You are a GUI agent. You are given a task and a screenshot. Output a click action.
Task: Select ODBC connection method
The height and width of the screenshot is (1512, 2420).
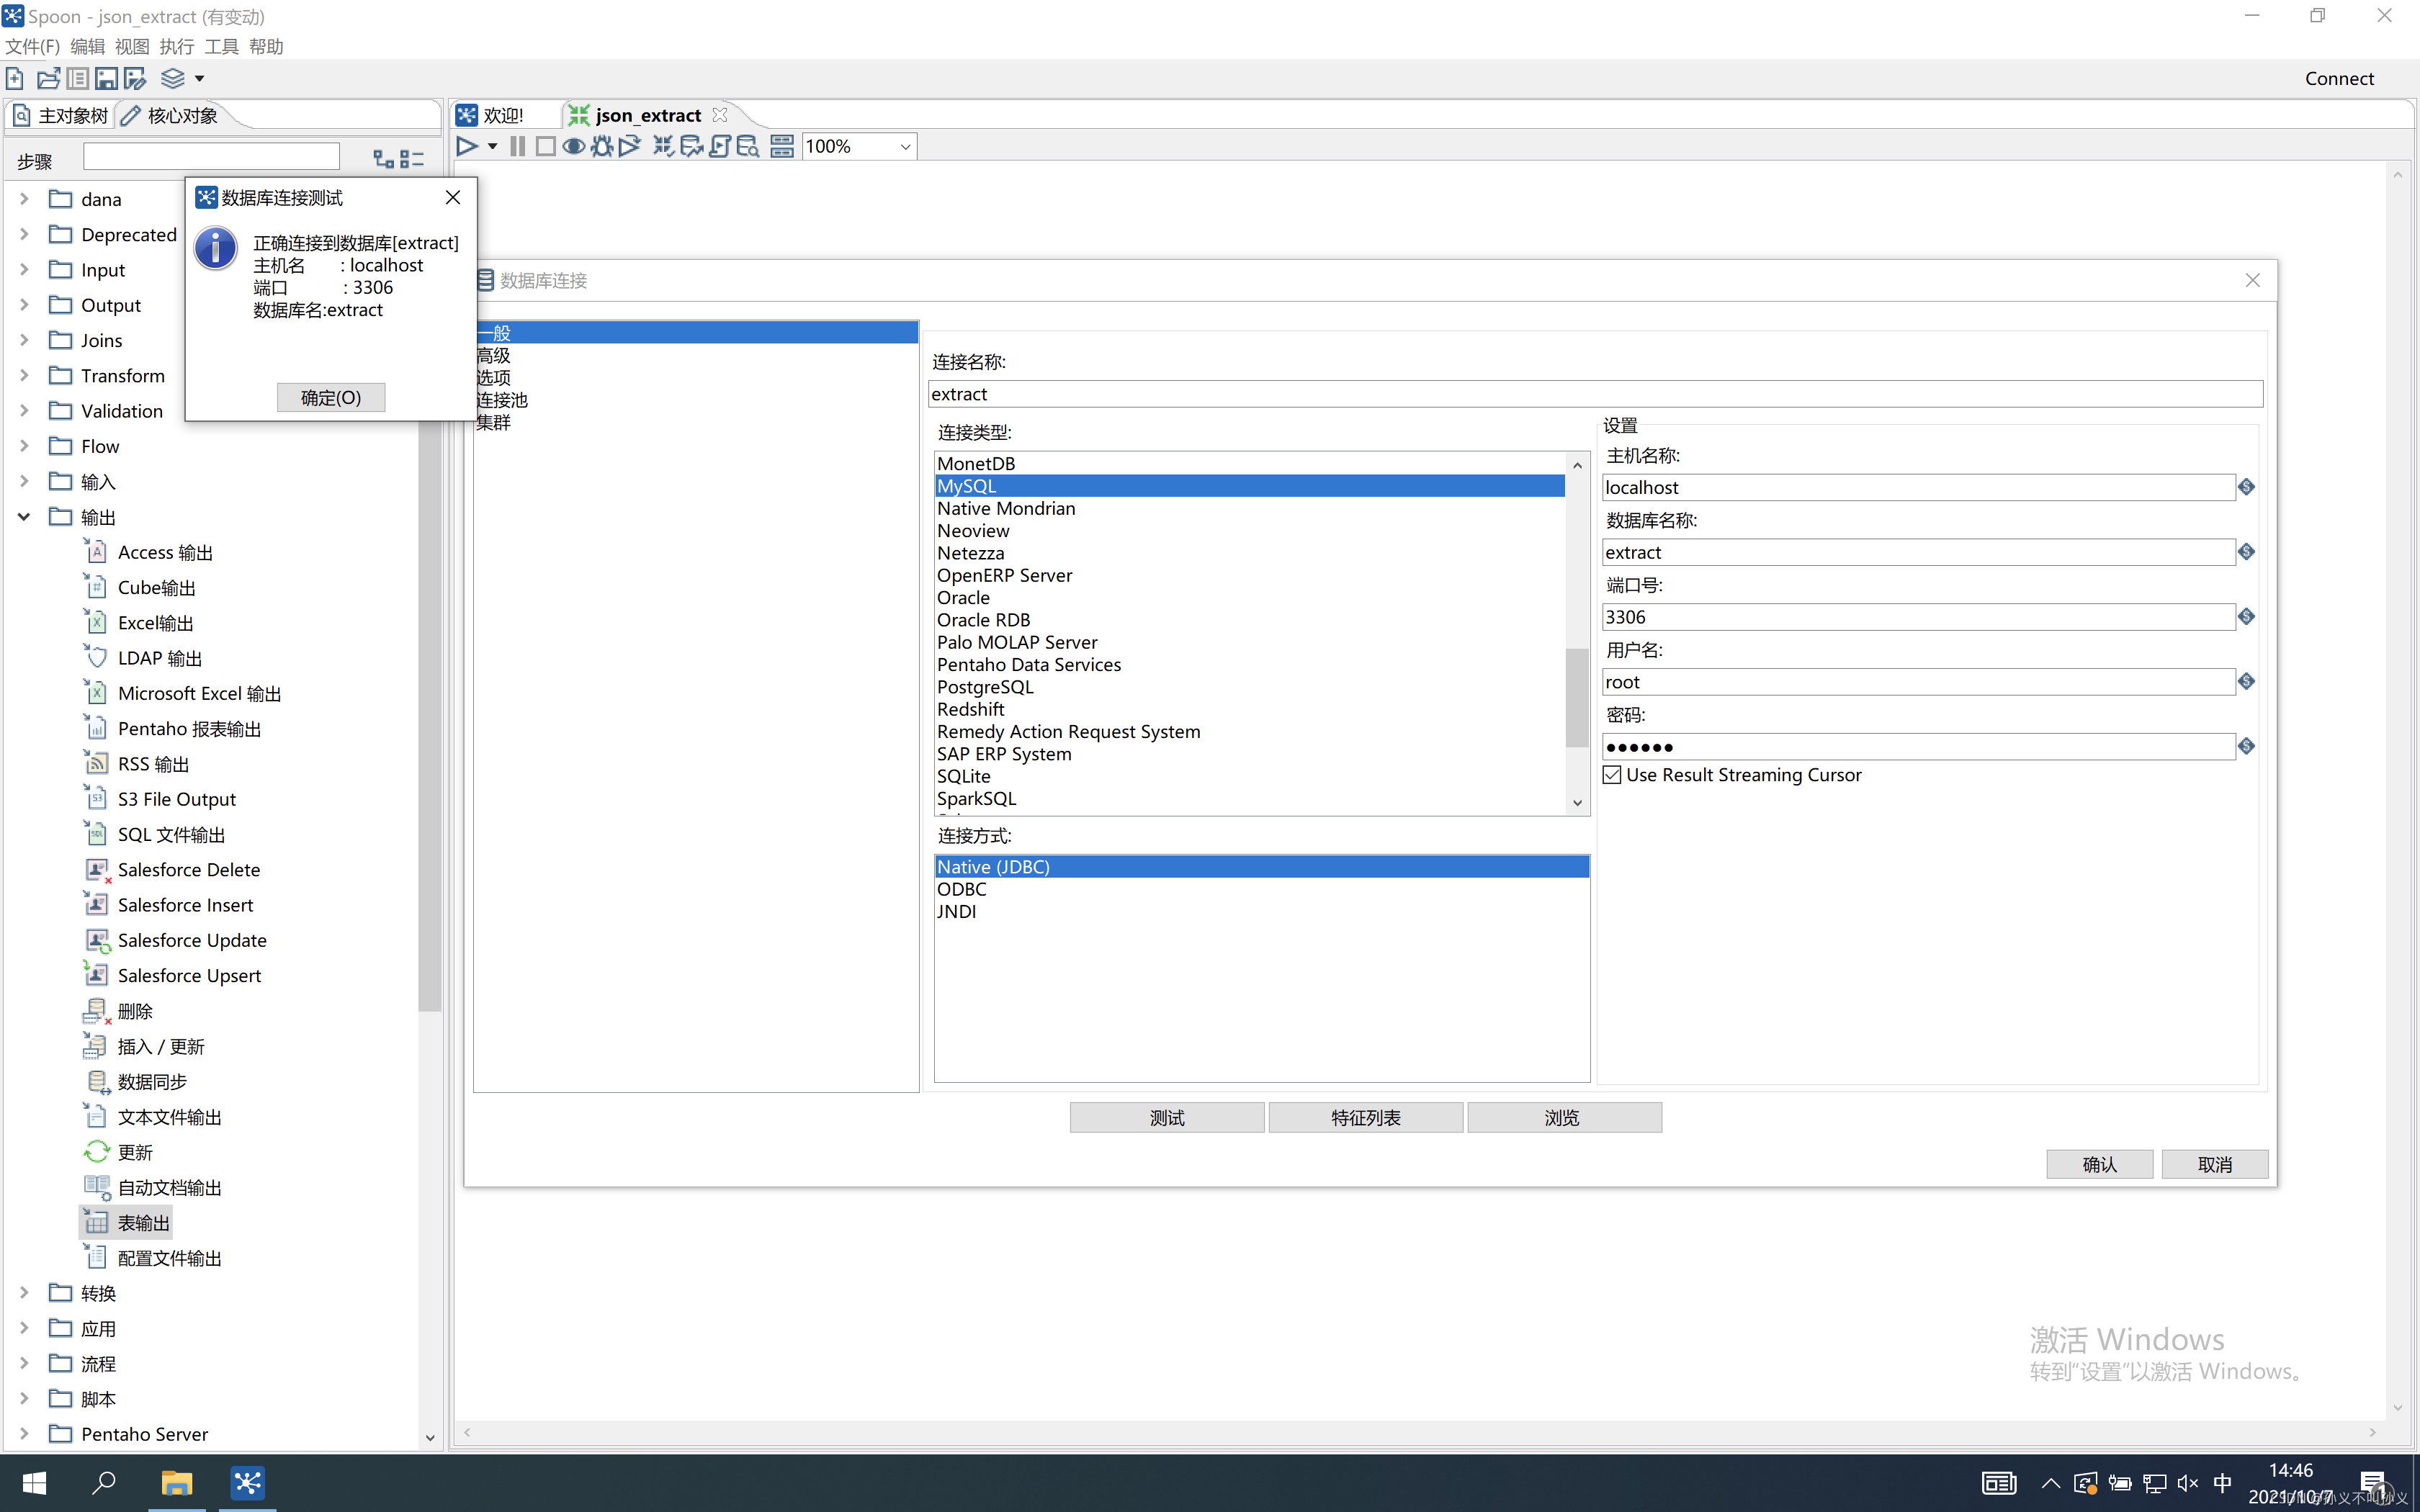pyautogui.click(x=961, y=889)
